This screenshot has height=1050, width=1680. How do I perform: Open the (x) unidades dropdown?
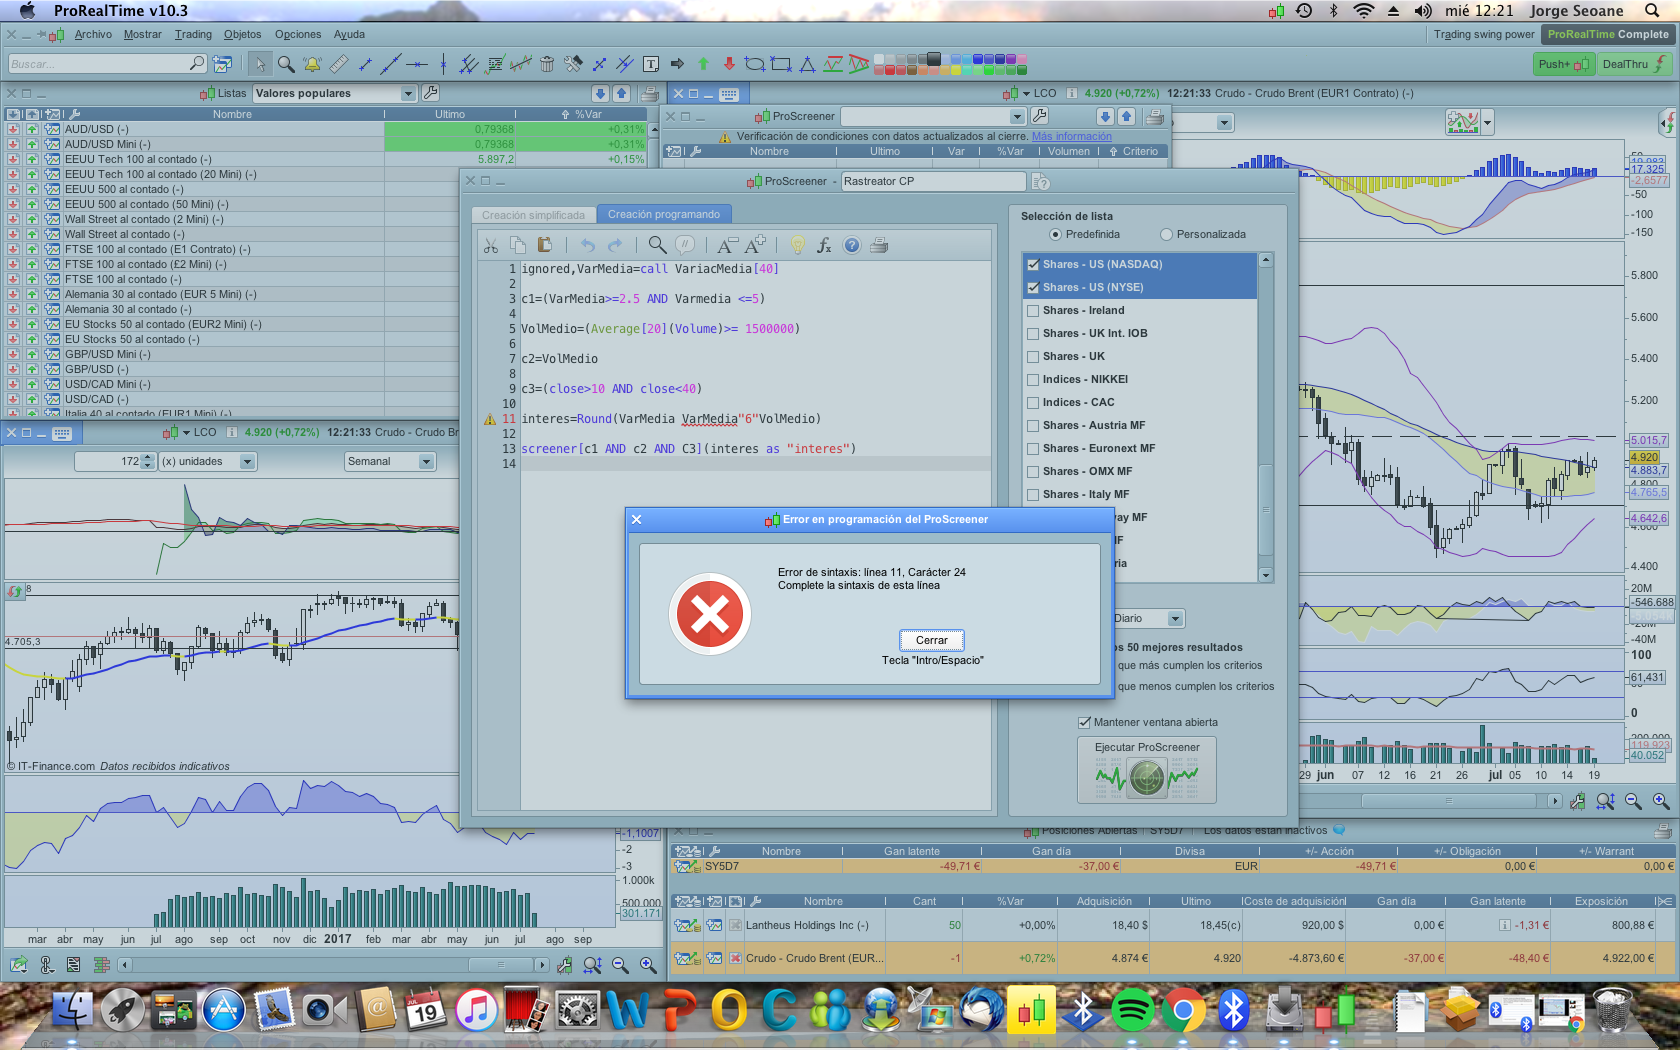247,461
